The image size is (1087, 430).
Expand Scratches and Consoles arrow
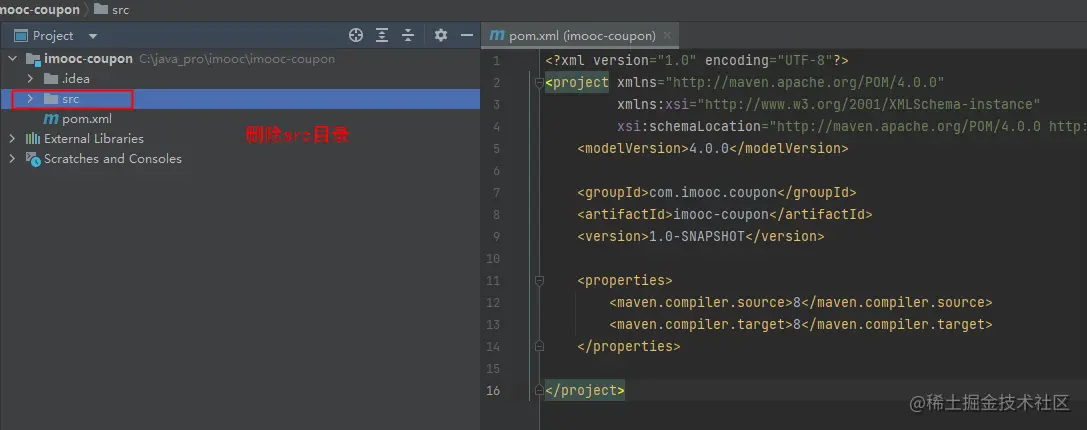[12, 159]
